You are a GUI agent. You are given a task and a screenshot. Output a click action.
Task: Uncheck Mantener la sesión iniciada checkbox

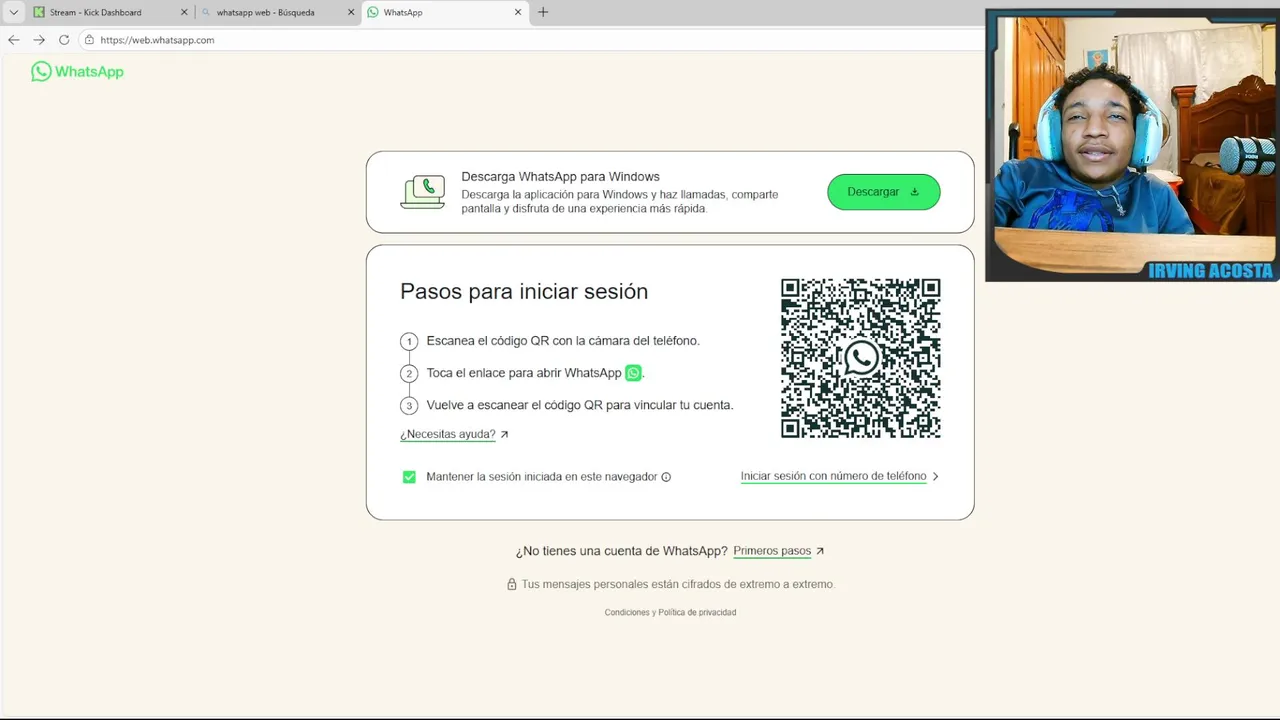pos(409,477)
